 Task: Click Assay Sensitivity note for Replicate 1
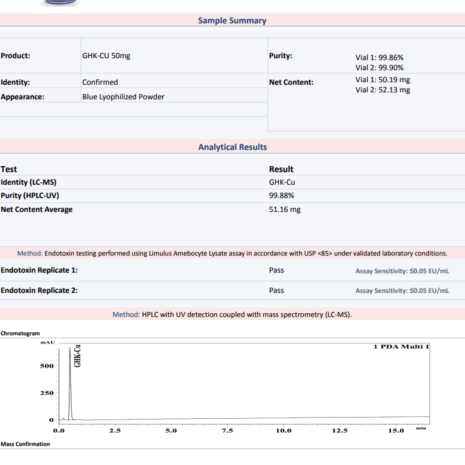point(402,271)
